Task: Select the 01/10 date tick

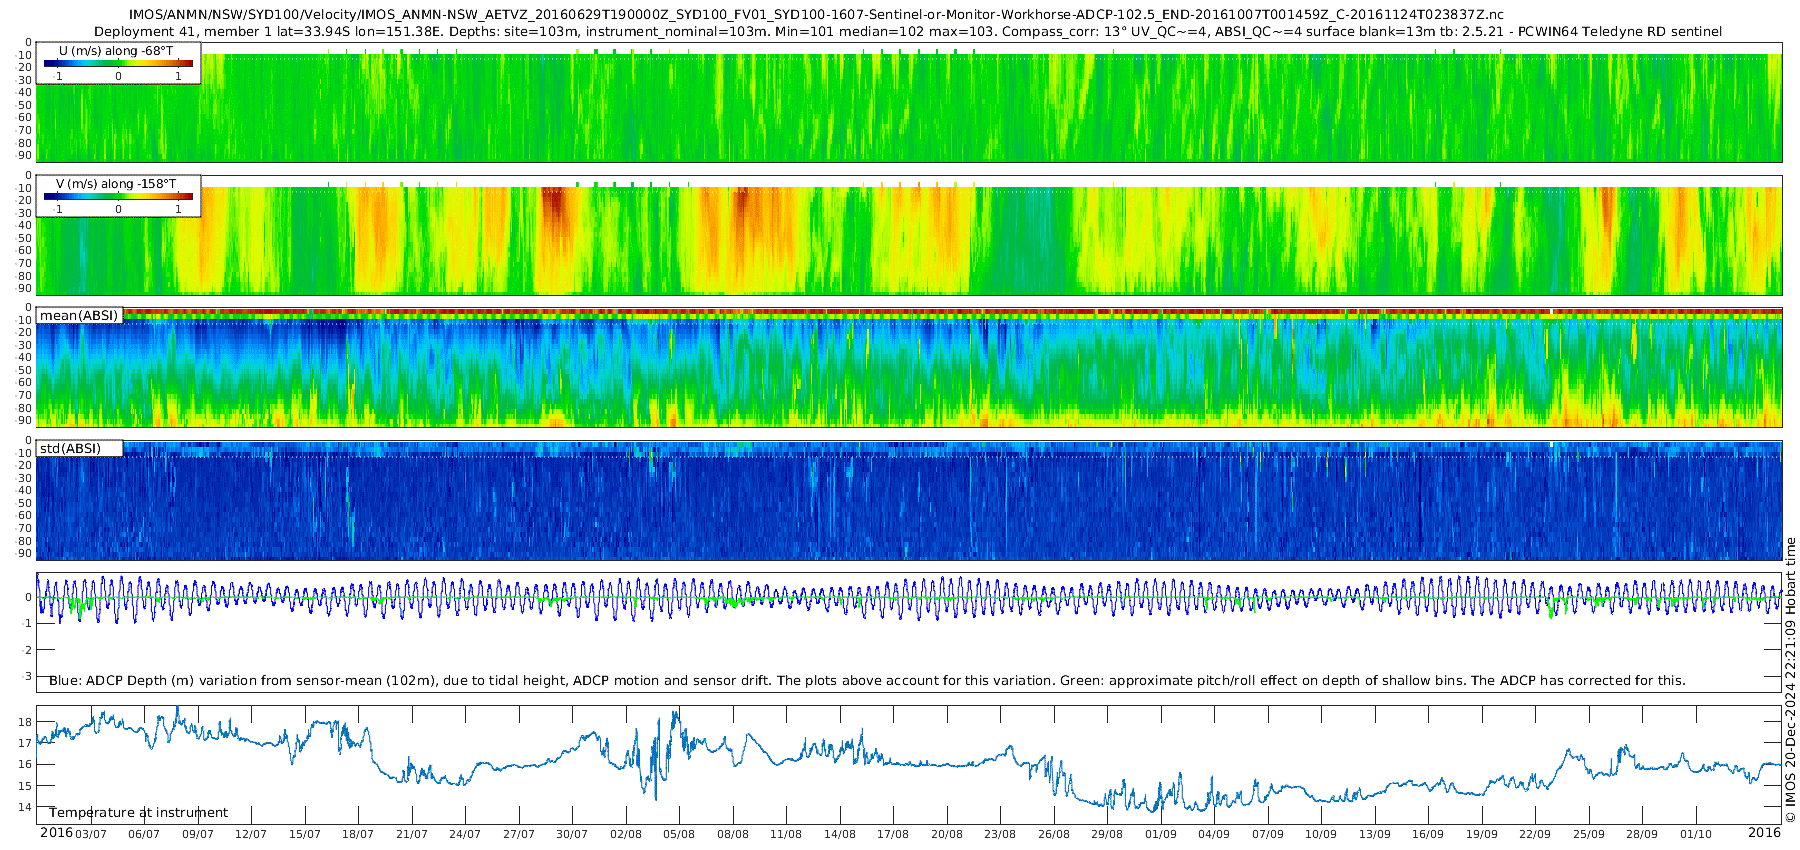Action: tap(1695, 834)
